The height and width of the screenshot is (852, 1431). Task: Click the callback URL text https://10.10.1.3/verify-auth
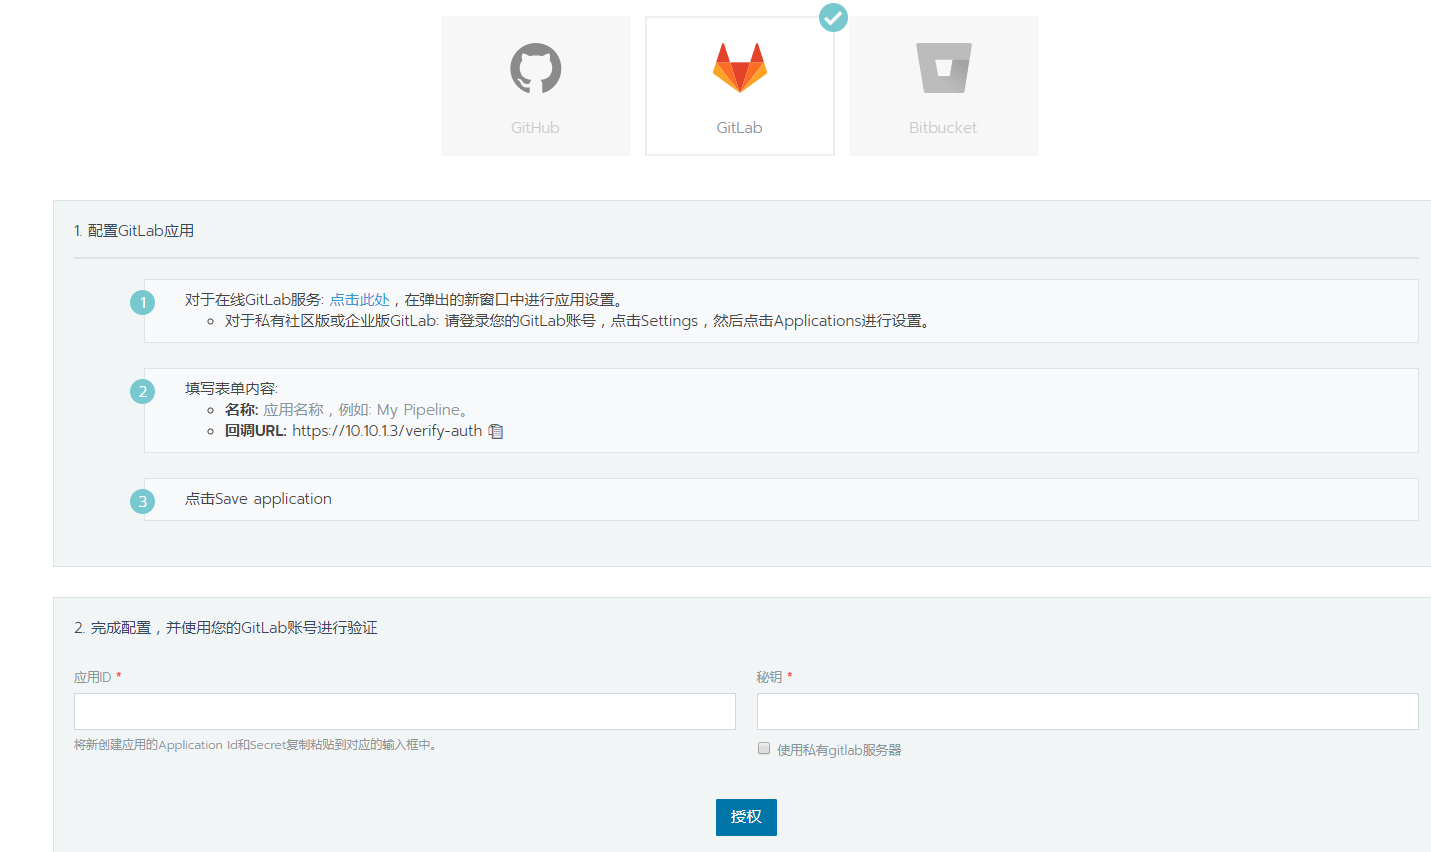click(x=387, y=431)
